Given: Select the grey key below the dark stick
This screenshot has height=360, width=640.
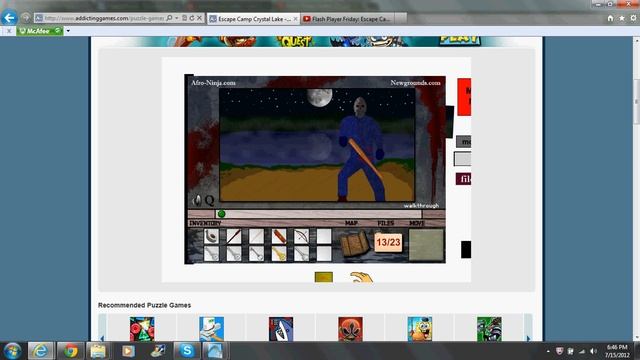Looking at the screenshot, I should click(x=234, y=254).
